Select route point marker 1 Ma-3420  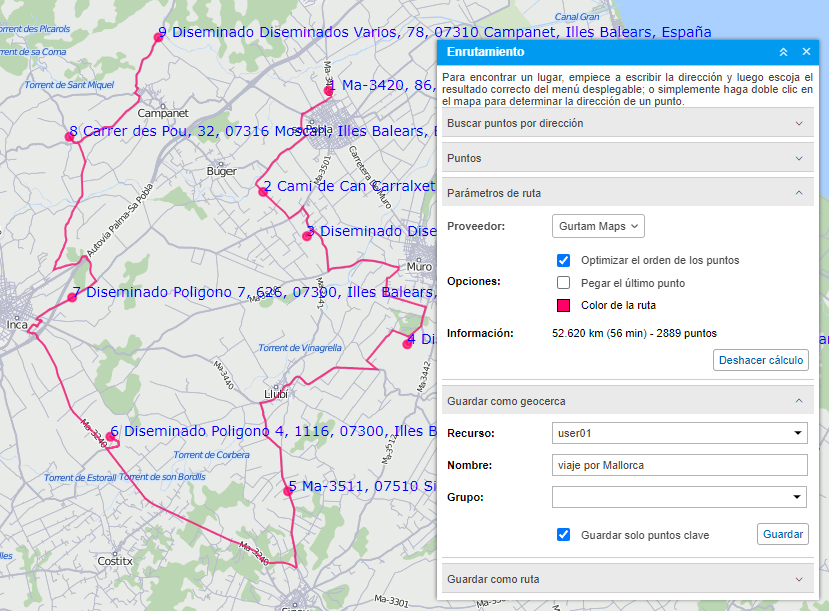tap(328, 91)
